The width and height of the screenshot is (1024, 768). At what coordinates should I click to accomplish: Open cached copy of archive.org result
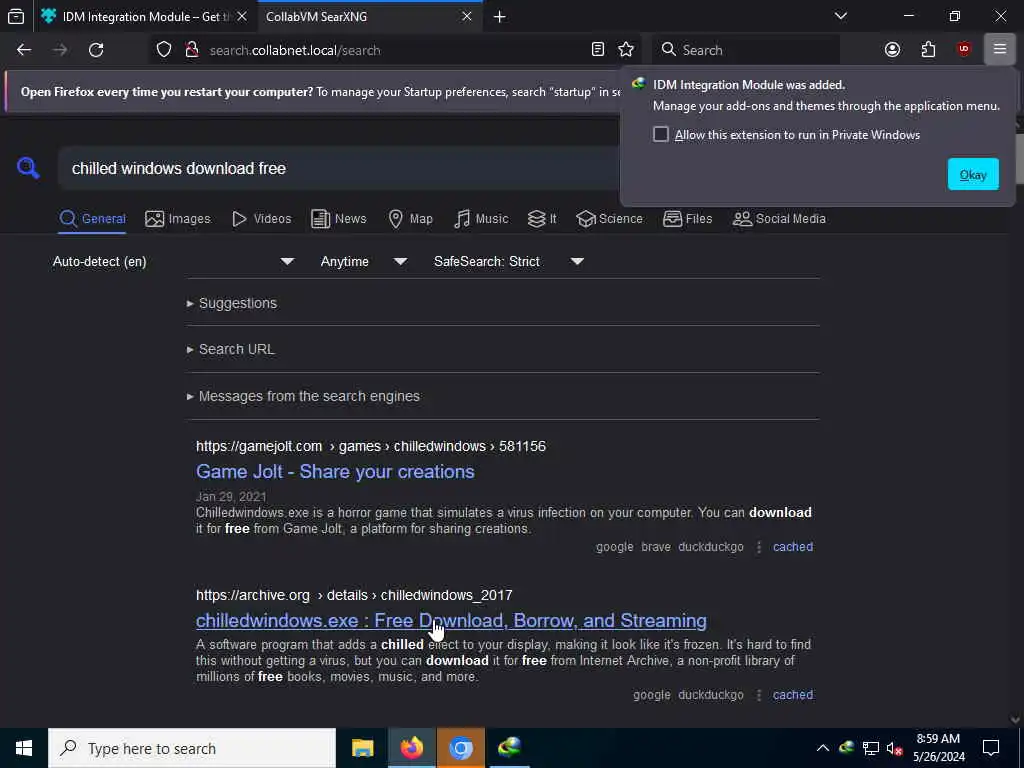[793, 695]
